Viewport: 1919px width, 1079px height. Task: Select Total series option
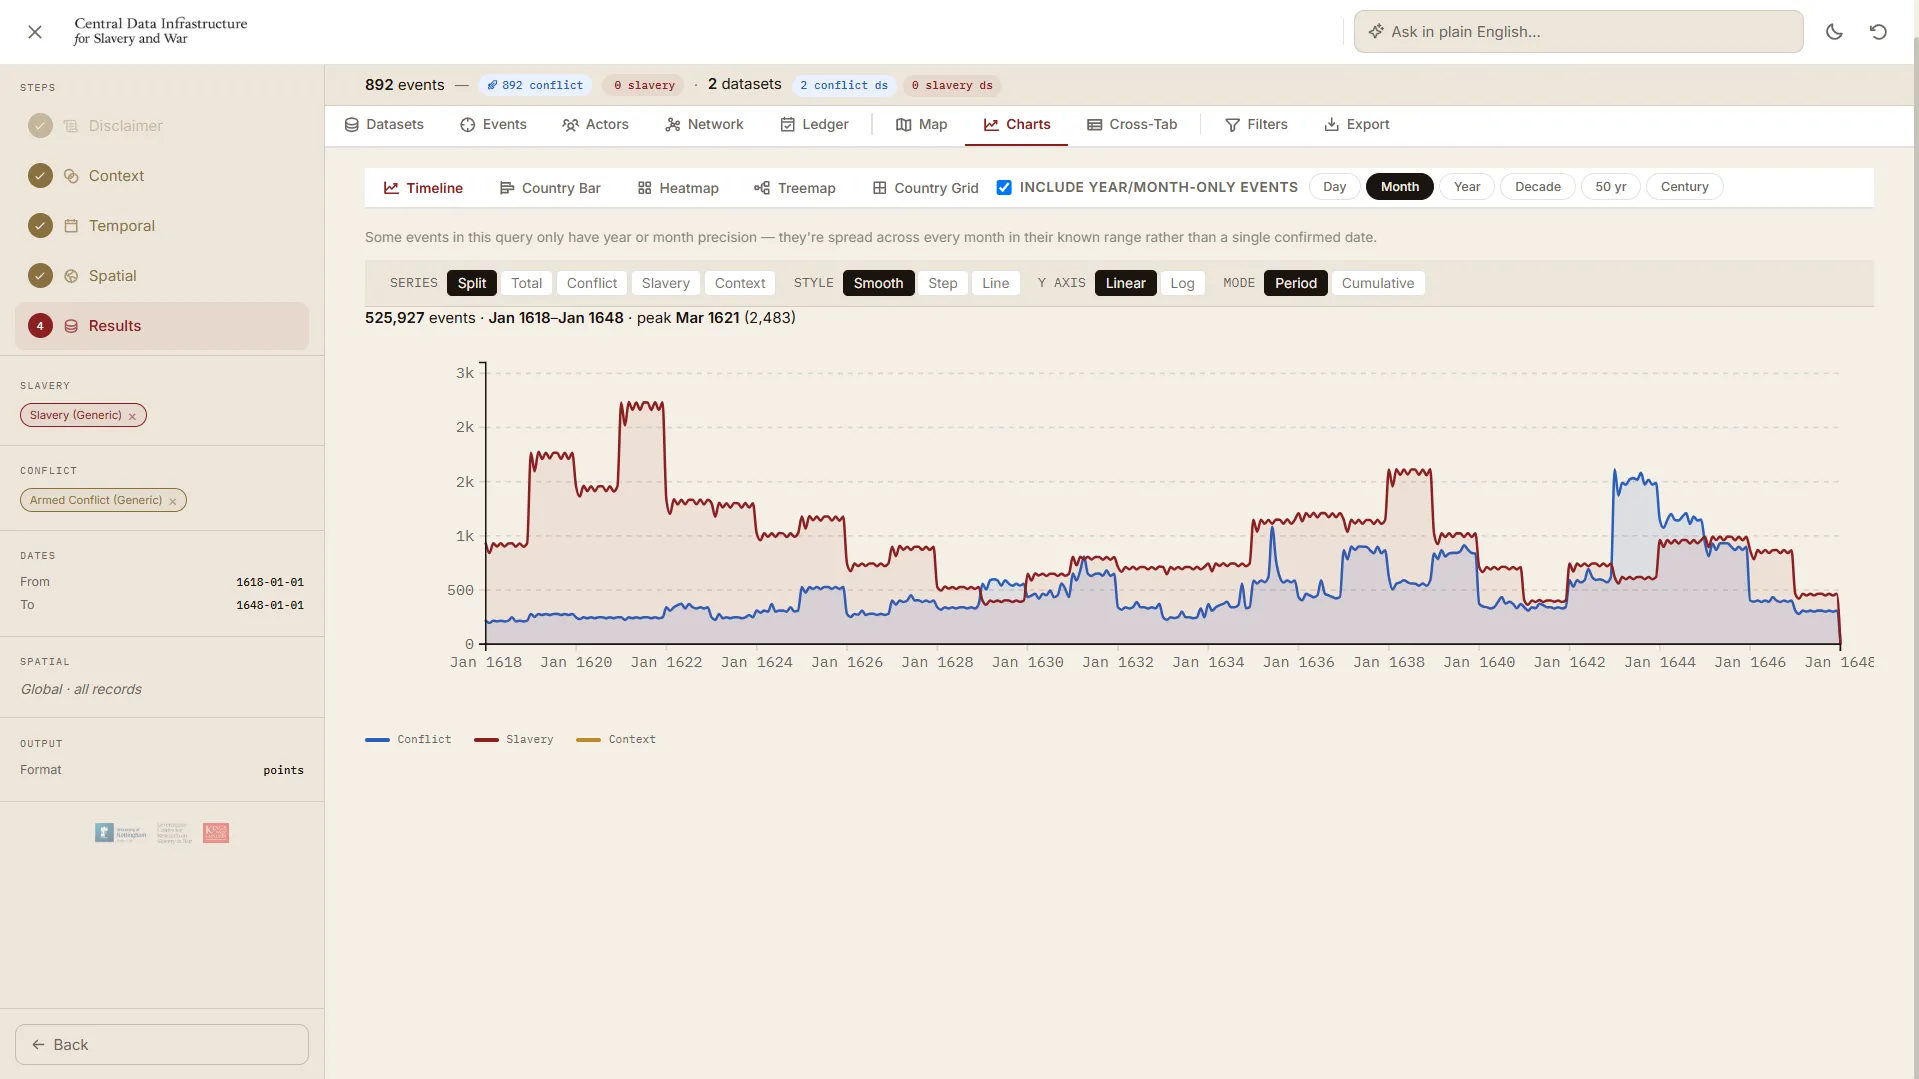pos(527,283)
